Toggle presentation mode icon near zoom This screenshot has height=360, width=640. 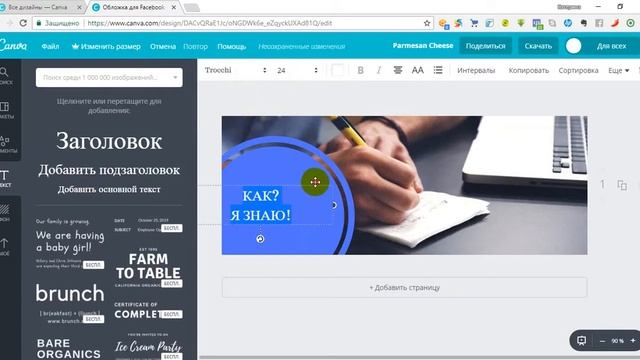[582, 340]
